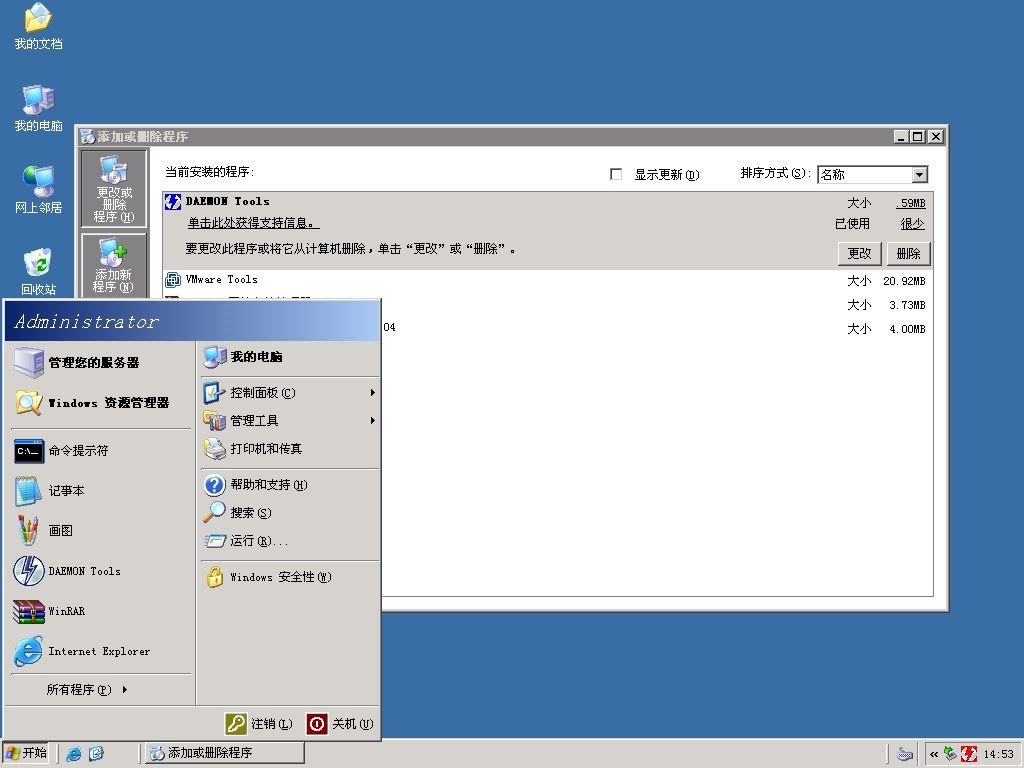Image resolution: width=1024 pixels, height=768 pixels.
Task: Open 更改或删除程序 sidebar panel
Action: [x=114, y=189]
